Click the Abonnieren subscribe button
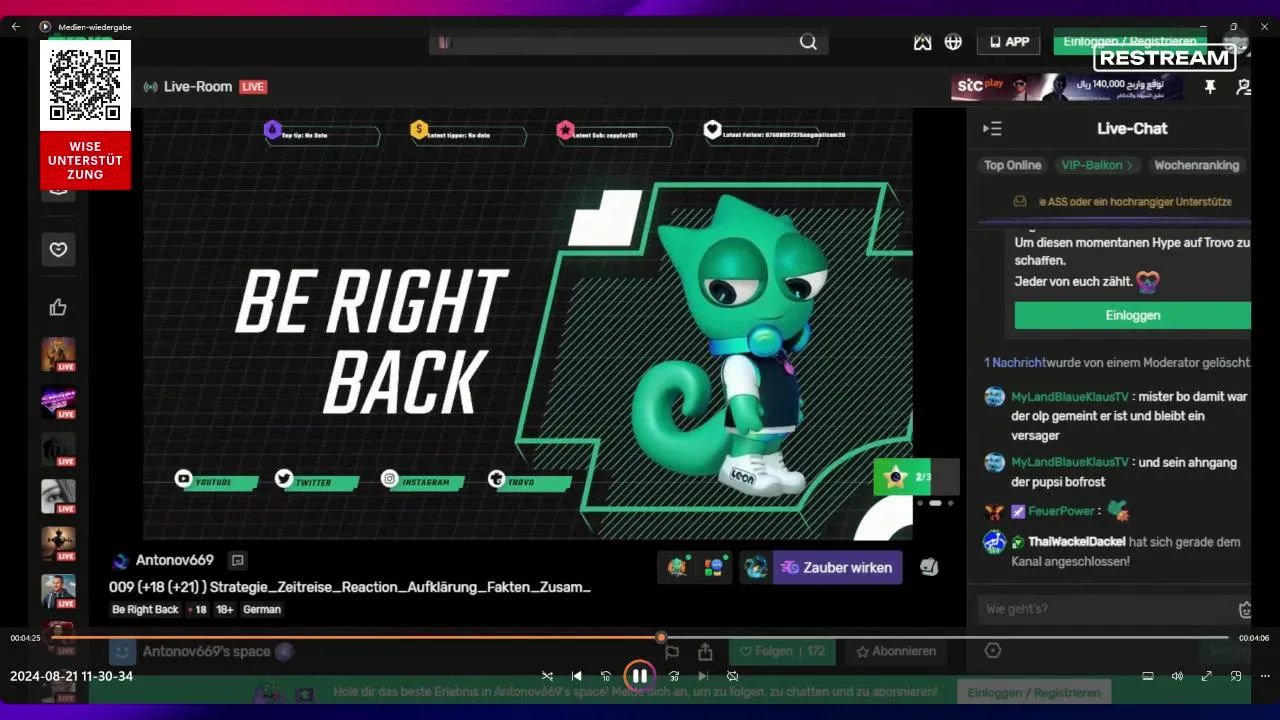Image resolution: width=1280 pixels, height=720 pixels. [896, 651]
